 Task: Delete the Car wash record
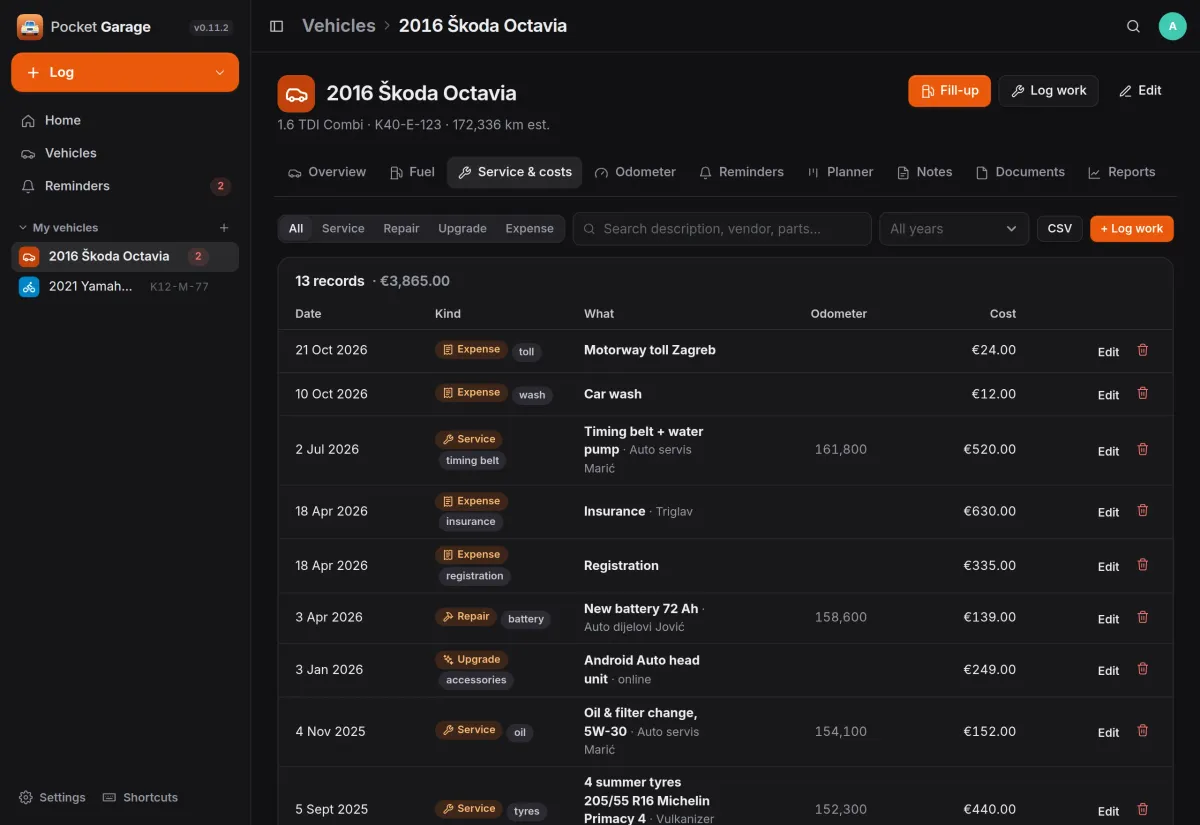coord(1143,393)
